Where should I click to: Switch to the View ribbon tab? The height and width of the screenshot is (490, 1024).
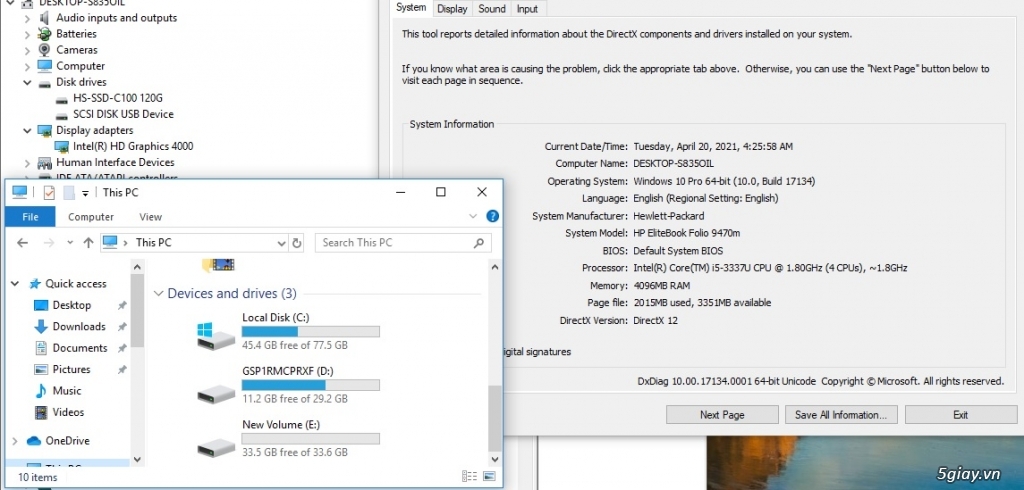pos(150,217)
